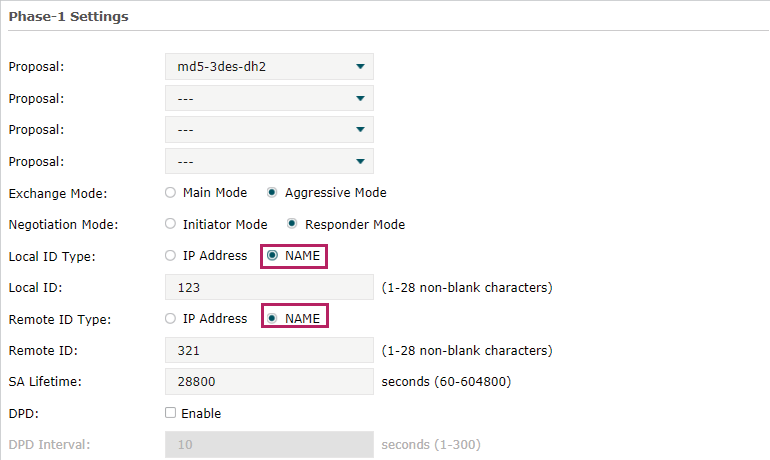Pick Responder Mode radio button
This screenshot has width=770, height=460.
292,224
